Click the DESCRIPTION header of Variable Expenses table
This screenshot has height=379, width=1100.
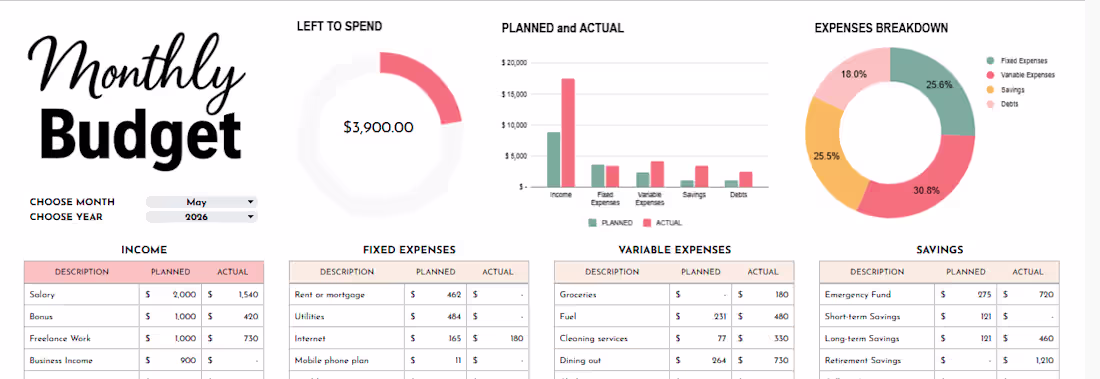click(x=612, y=272)
